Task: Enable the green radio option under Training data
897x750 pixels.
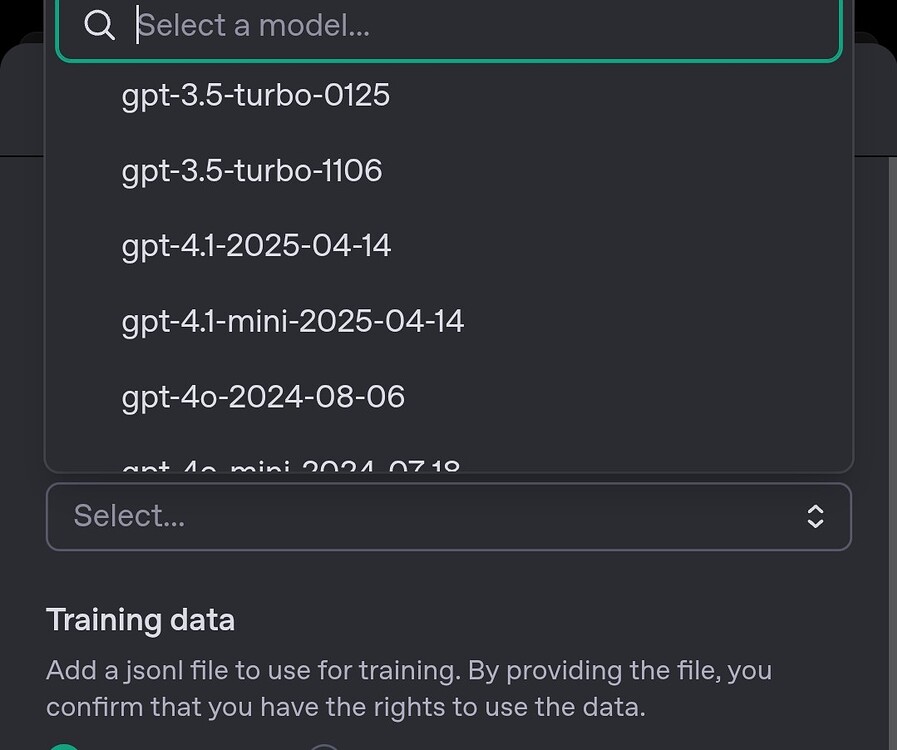Action: [x=64, y=746]
